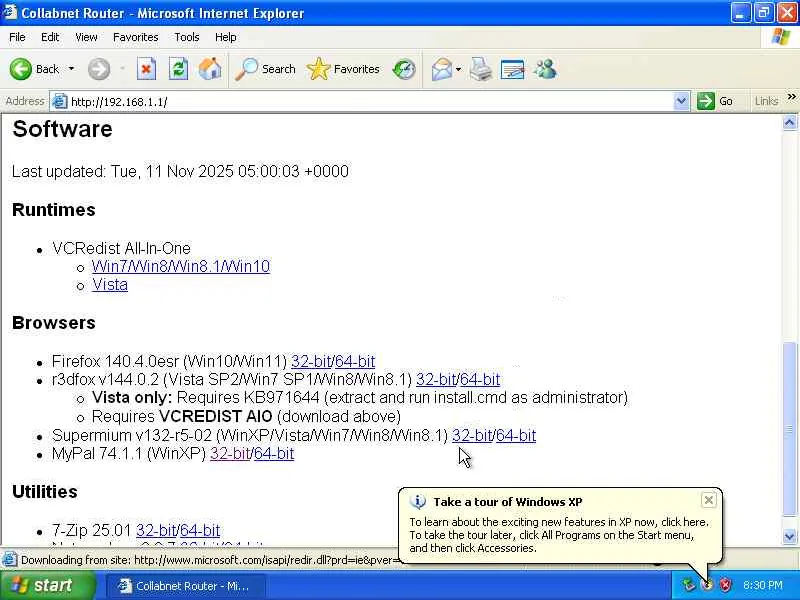This screenshot has height=600, width=800.
Task: Close the Windows XP tour balloon
Action: (x=709, y=500)
